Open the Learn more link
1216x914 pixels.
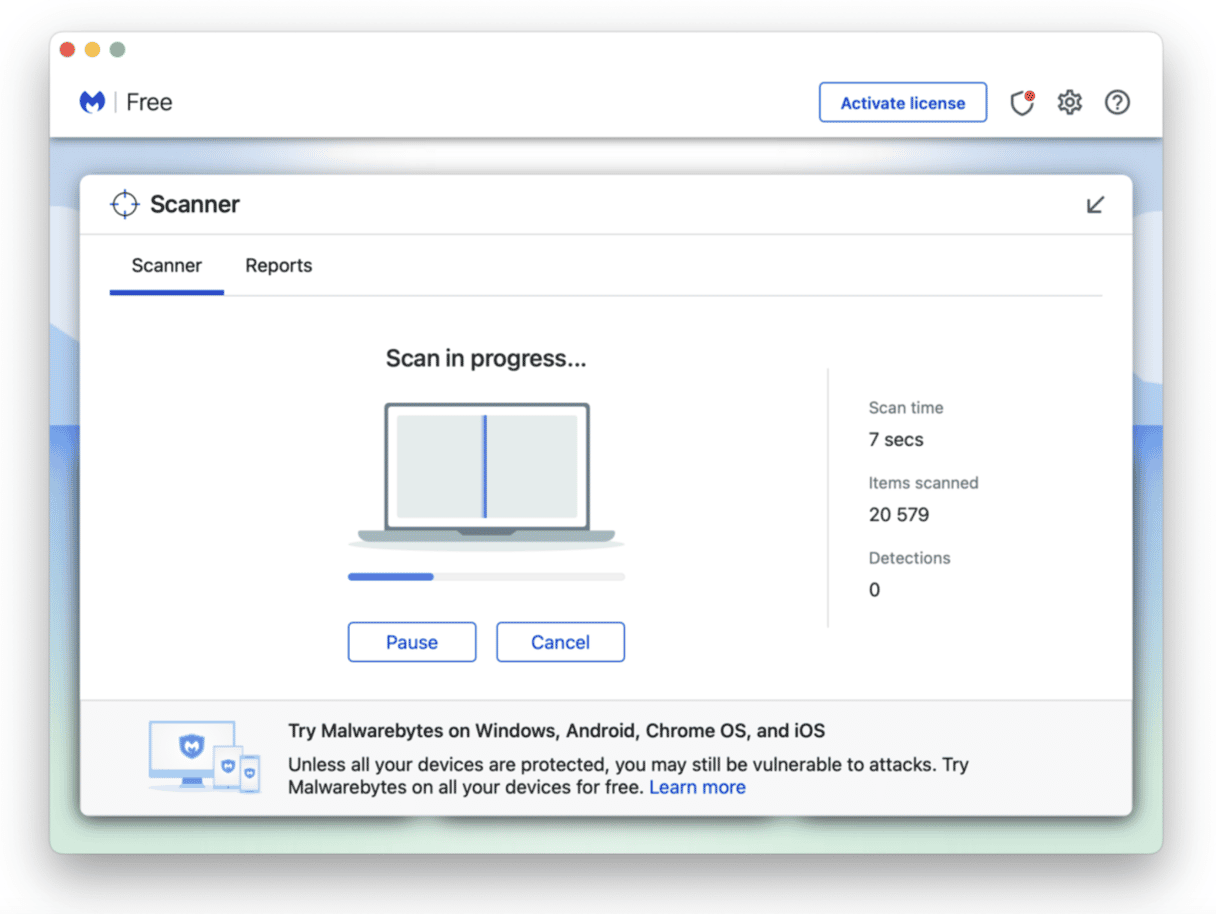(x=697, y=787)
